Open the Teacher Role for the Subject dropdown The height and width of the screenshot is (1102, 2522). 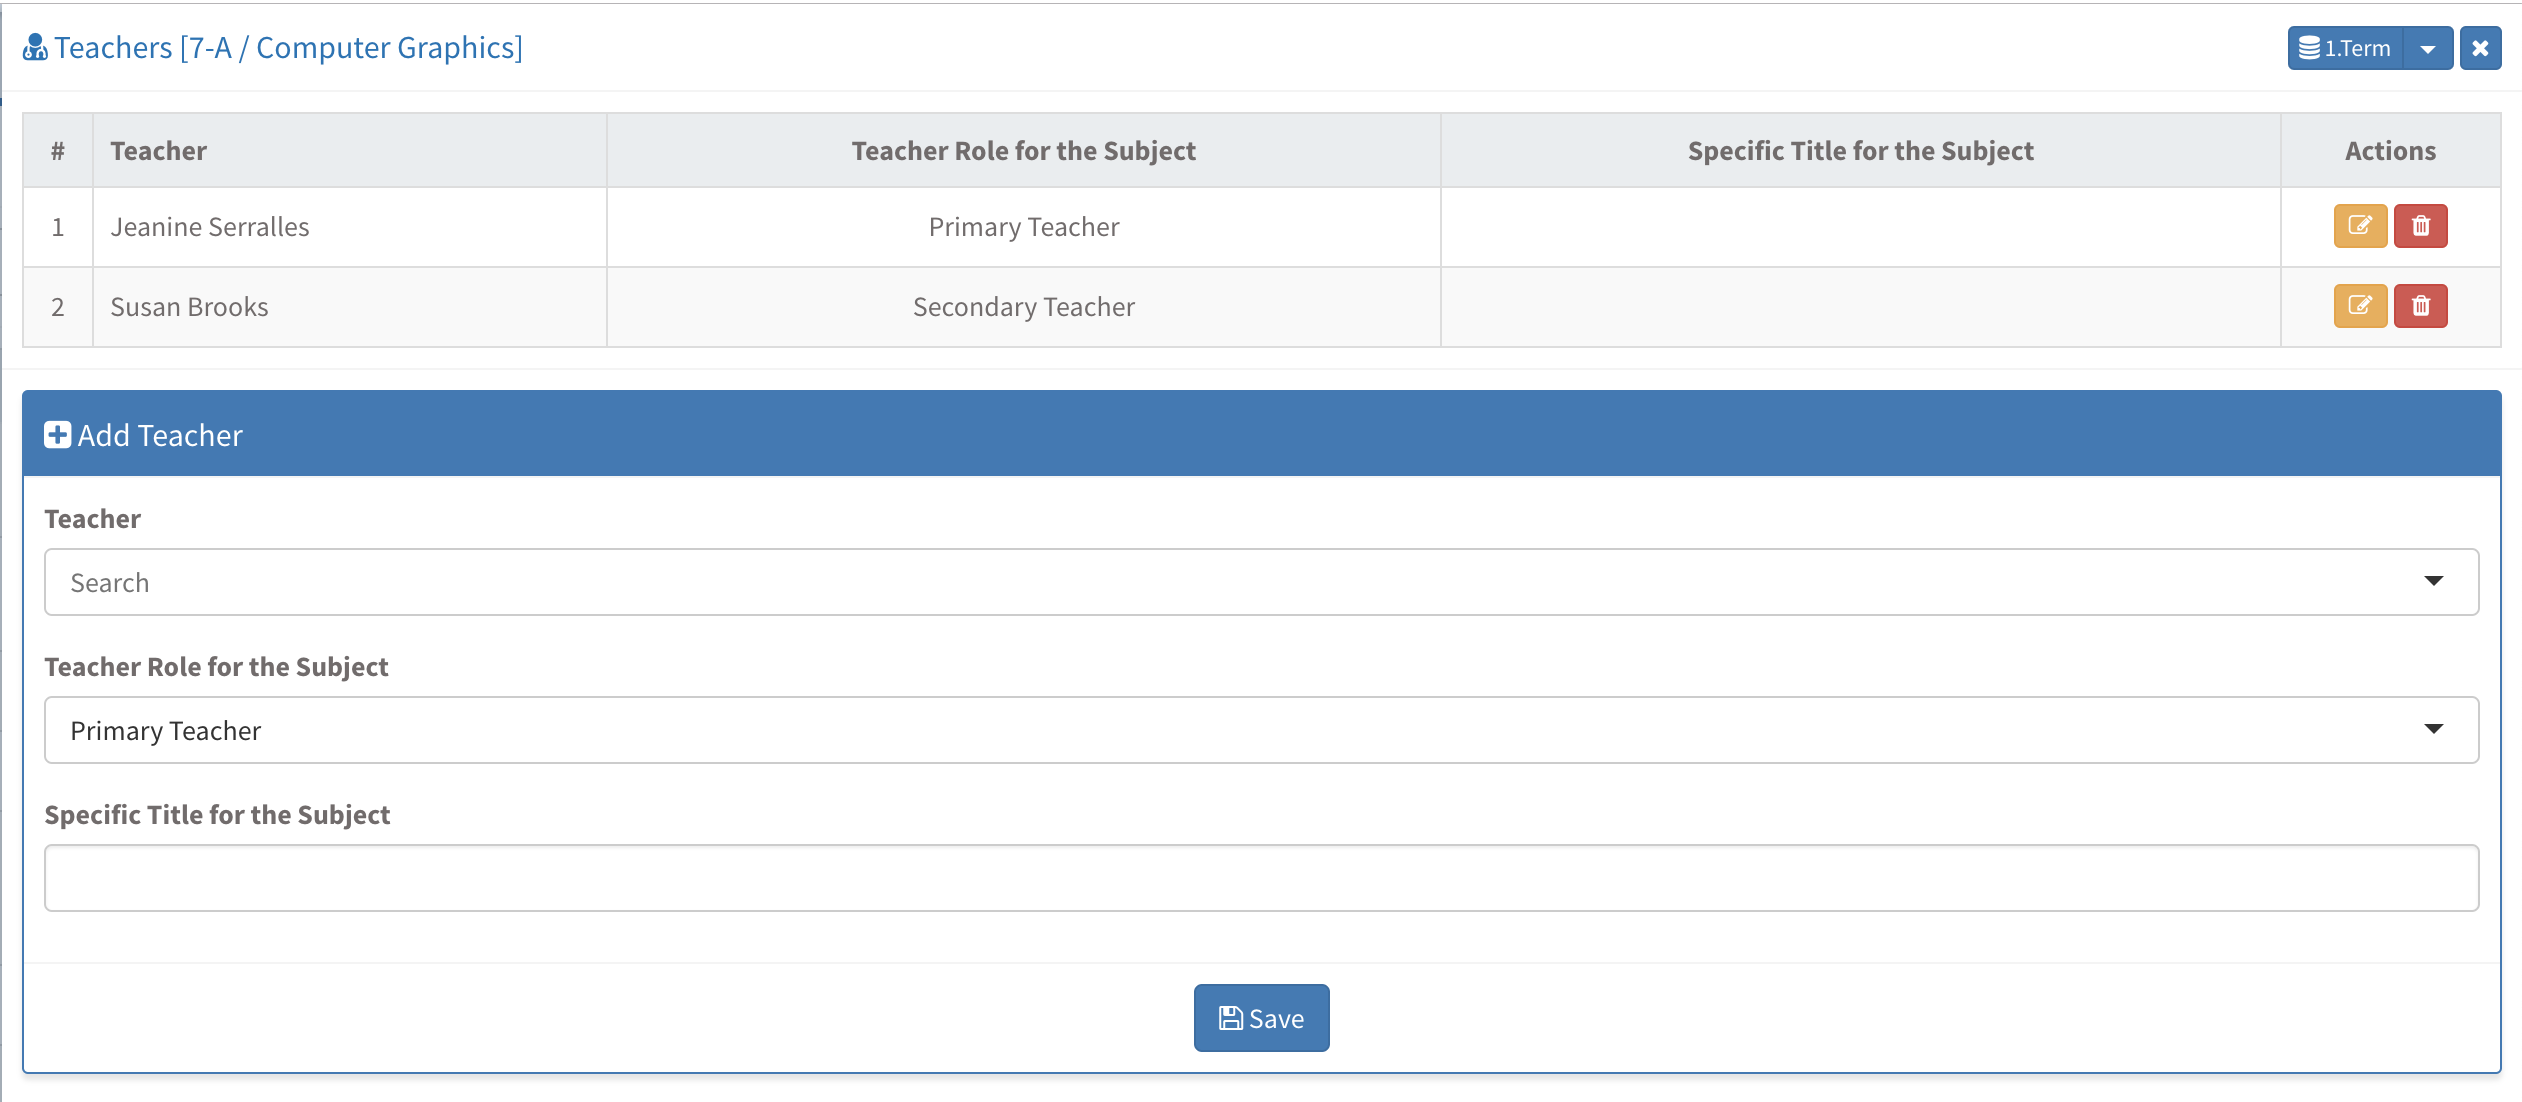point(1260,730)
